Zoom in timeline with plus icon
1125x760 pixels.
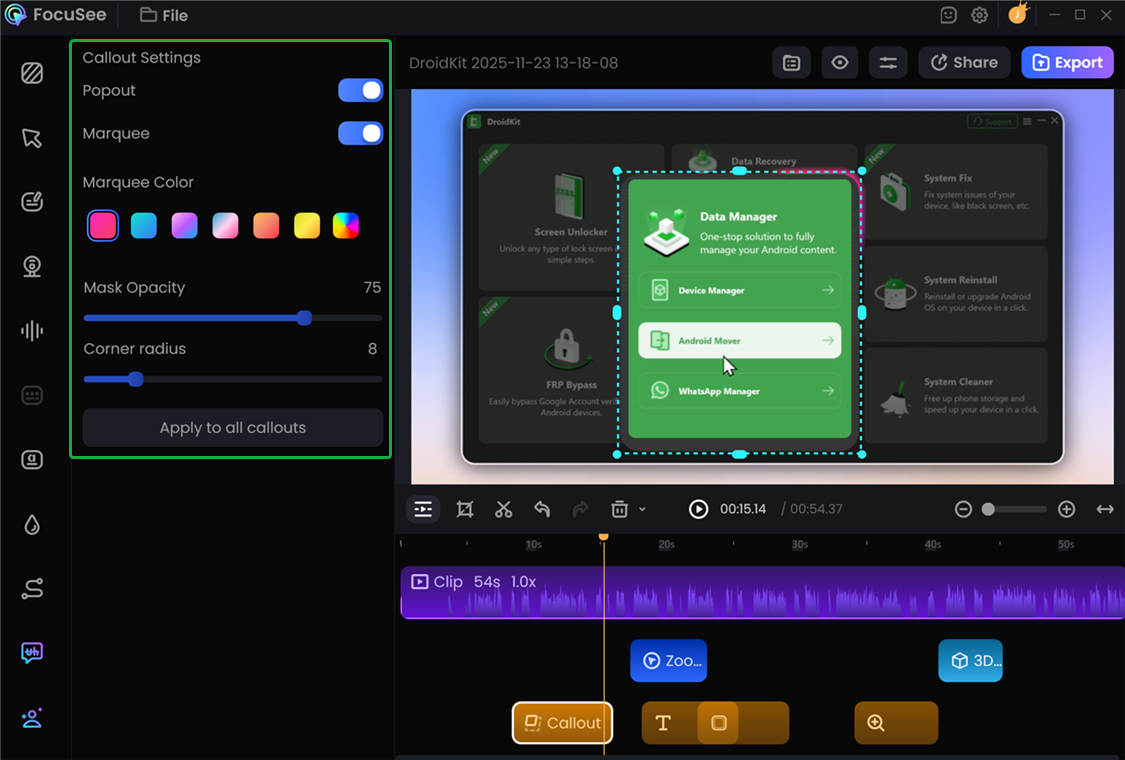pyautogui.click(x=1067, y=509)
